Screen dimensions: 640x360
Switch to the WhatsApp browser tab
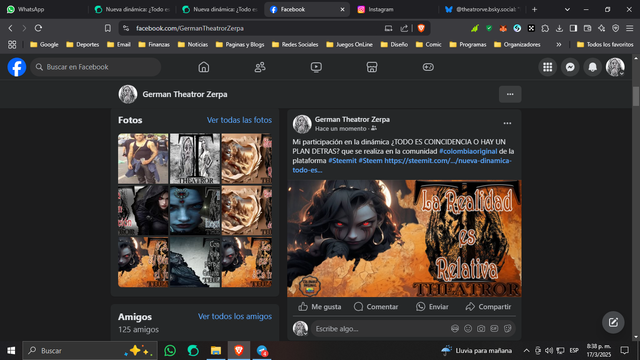pyautogui.click(x=44, y=9)
